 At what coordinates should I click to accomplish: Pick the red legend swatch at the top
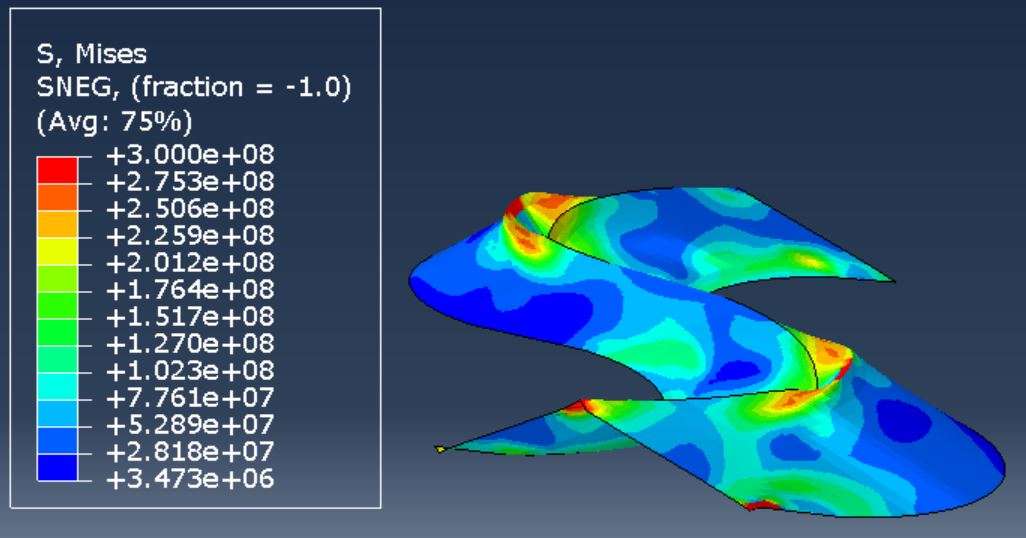tap(58, 170)
